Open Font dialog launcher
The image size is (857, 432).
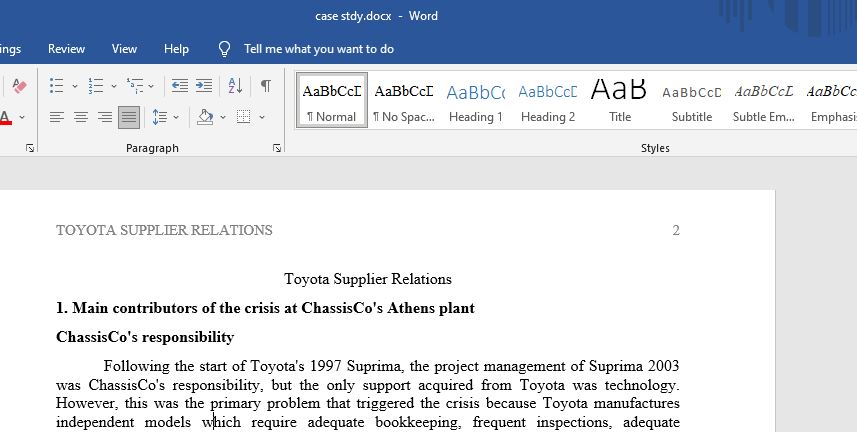tap(30, 148)
